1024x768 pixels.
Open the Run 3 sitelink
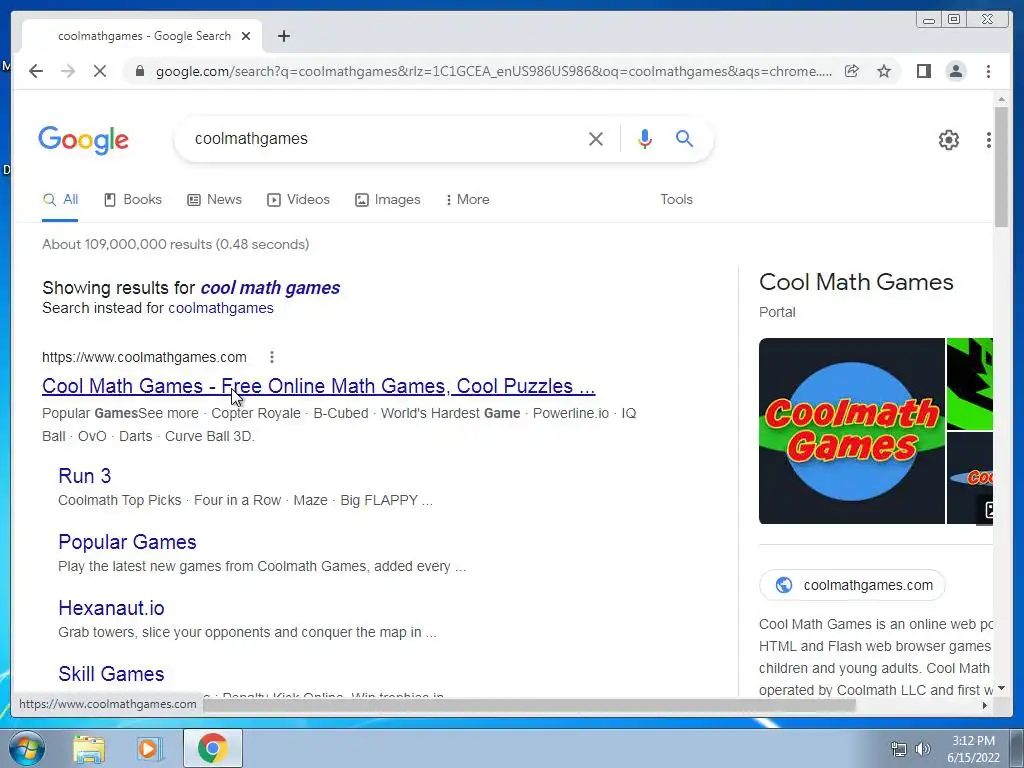[x=84, y=476]
